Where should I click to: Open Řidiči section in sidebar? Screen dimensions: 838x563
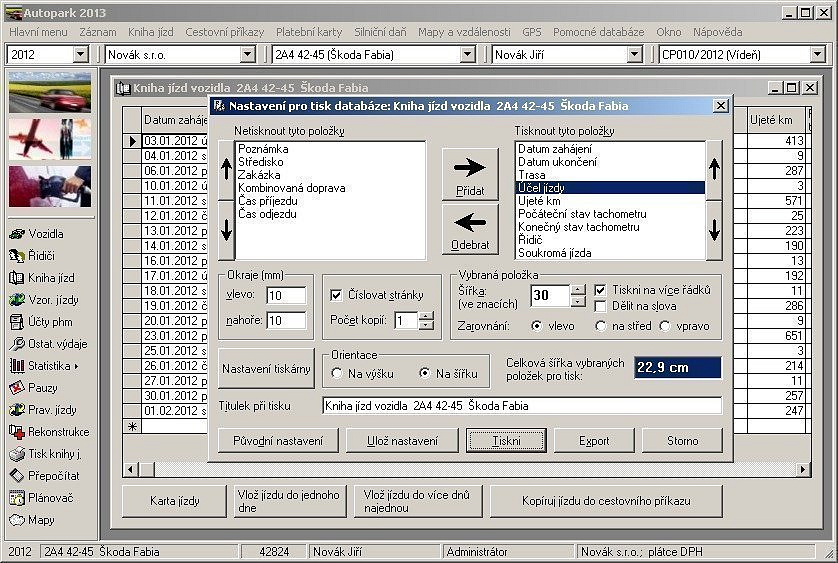point(42,256)
